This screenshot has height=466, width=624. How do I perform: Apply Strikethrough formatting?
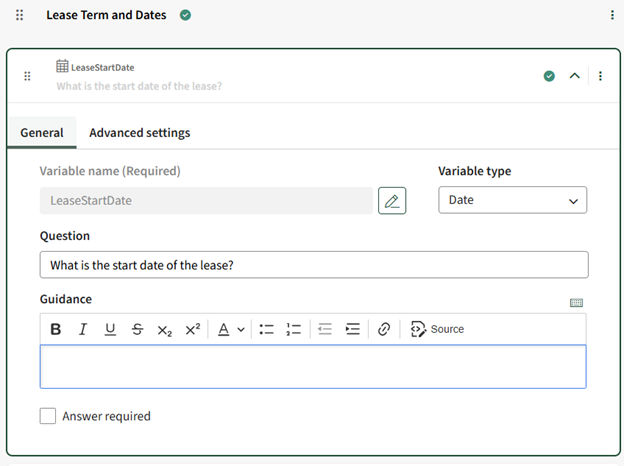click(137, 329)
